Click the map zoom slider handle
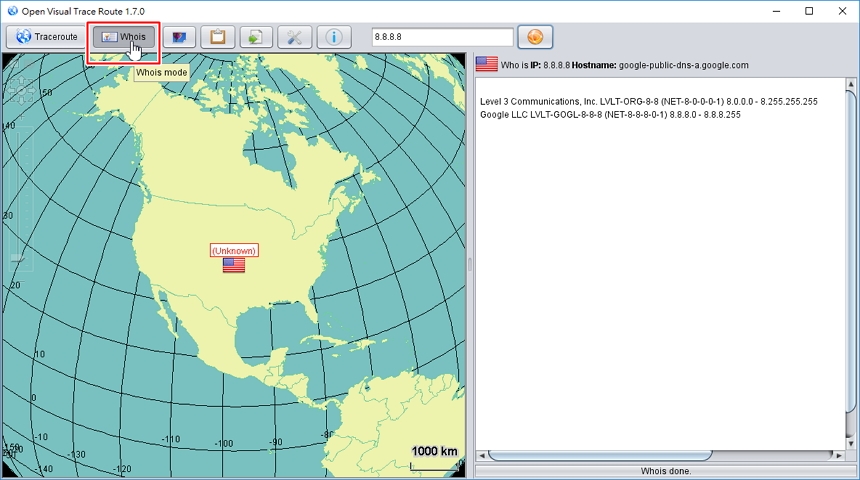This screenshot has height=480, width=860. [x=18, y=258]
